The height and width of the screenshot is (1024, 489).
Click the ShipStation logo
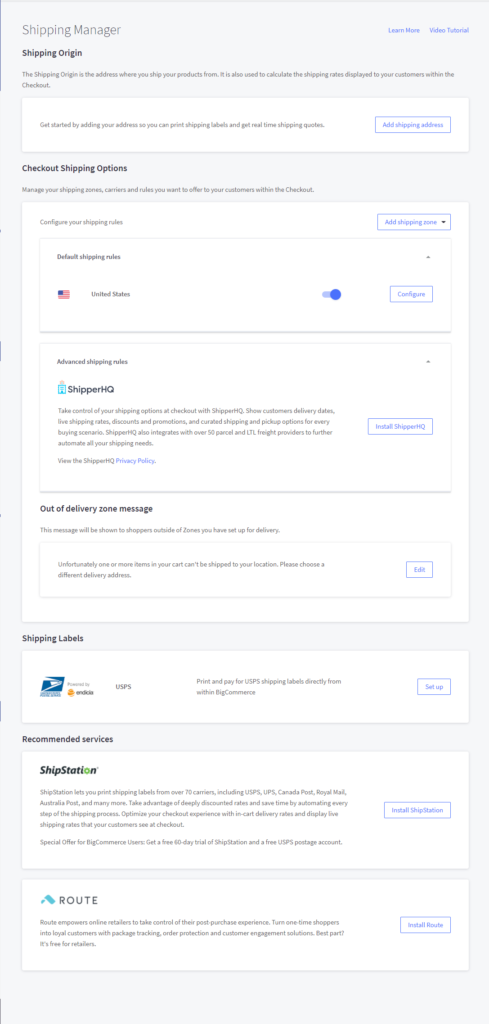pyautogui.click(x=69, y=771)
